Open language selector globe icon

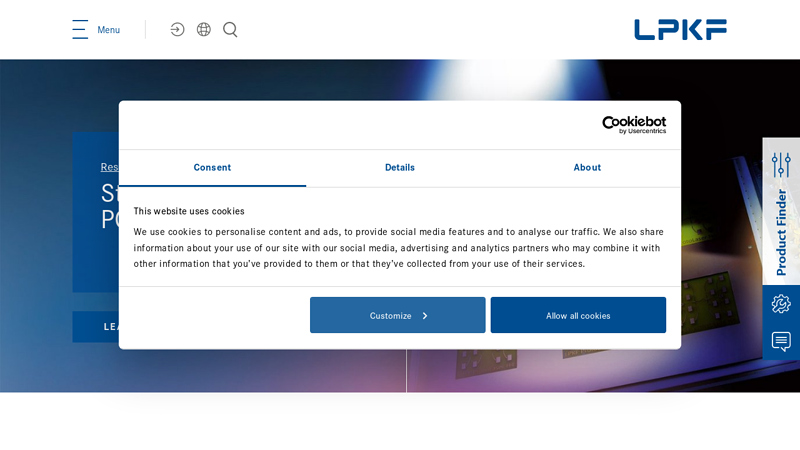click(204, 29)
